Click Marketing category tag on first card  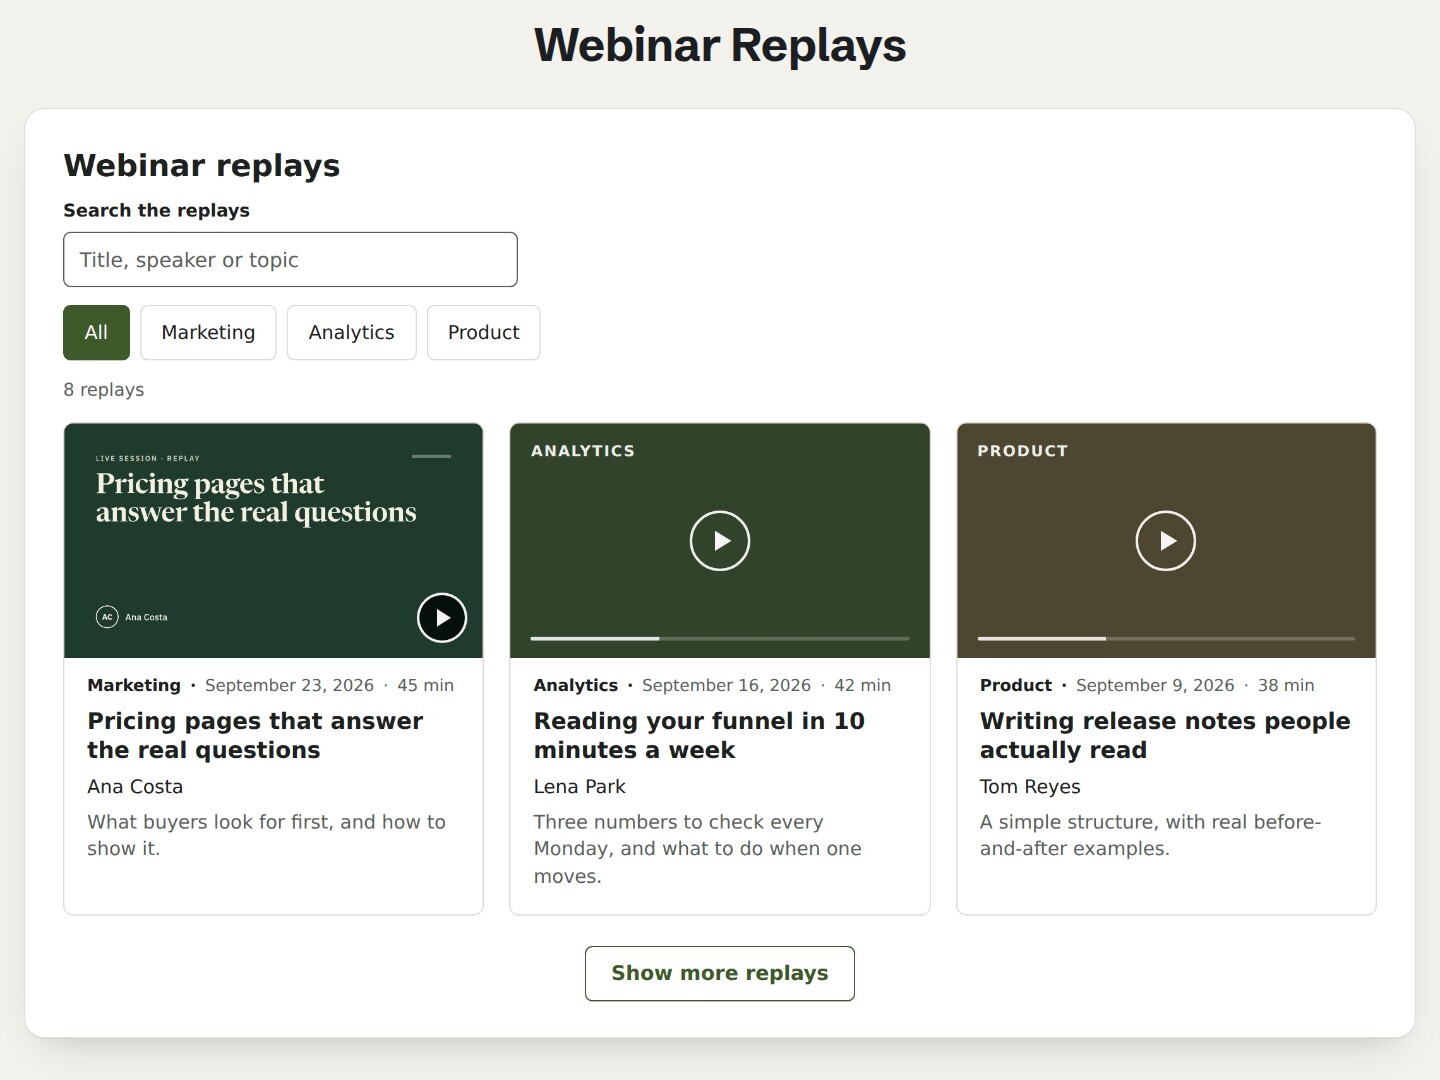[x=134, y=685]
